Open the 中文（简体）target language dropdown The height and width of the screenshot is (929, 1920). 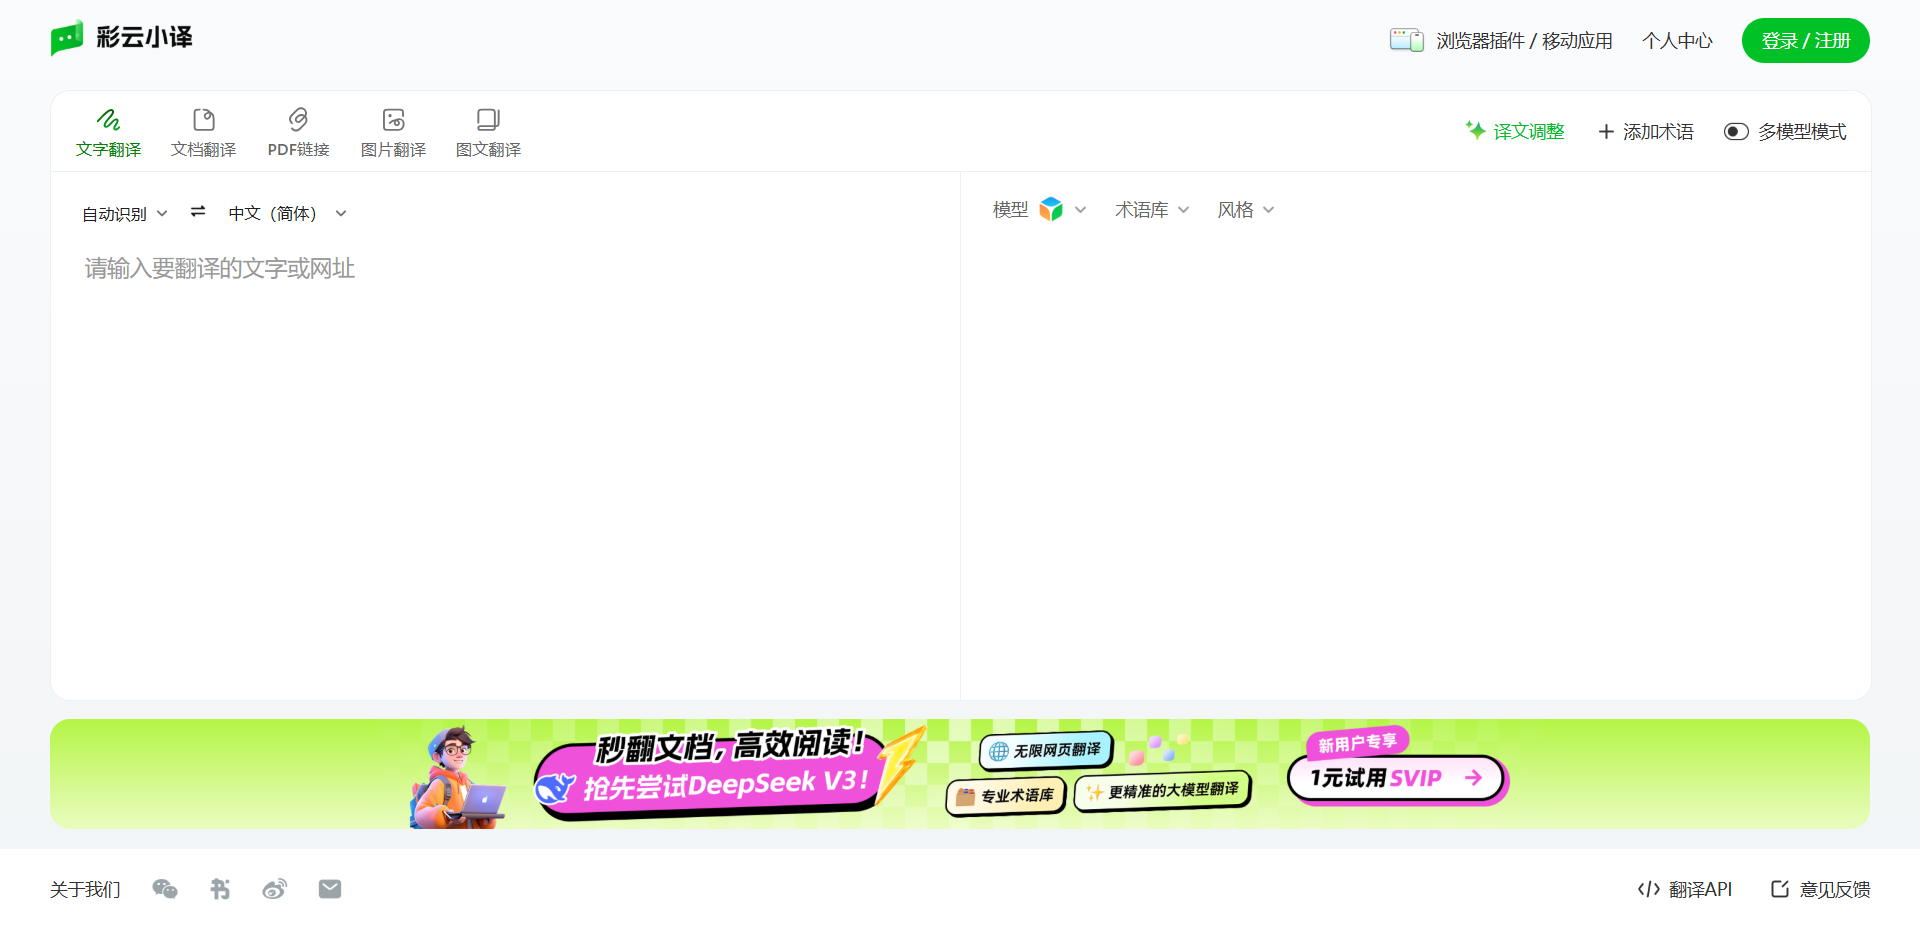coord(287,212)
